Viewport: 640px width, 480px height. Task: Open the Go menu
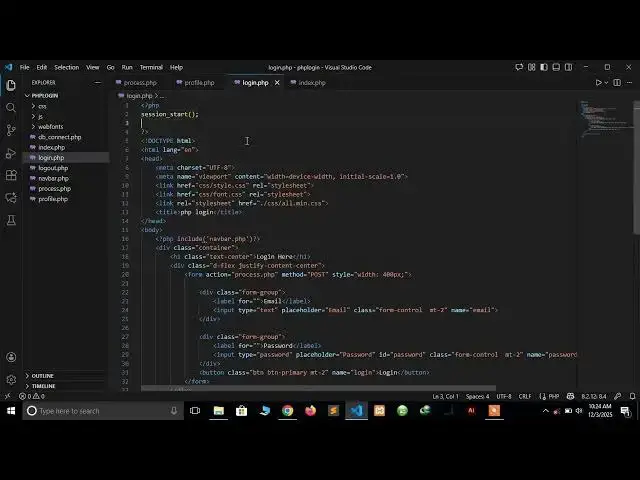[111, 67]
